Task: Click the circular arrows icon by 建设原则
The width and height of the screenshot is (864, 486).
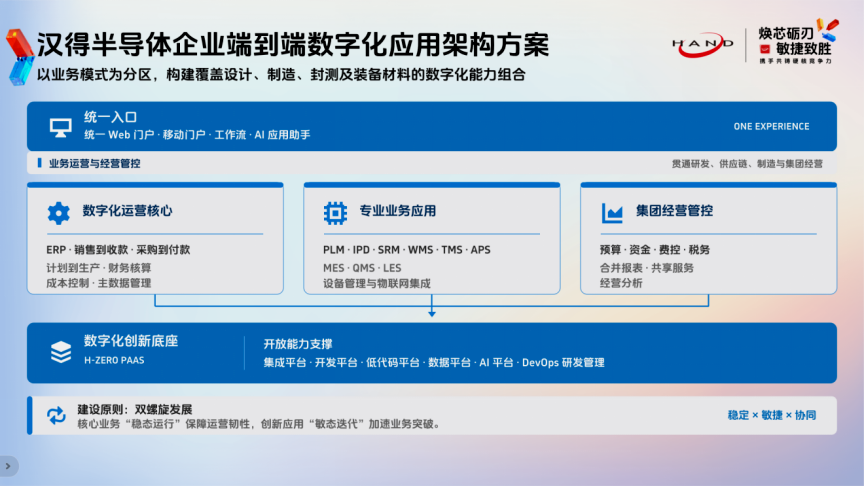Action: point(56,415)
